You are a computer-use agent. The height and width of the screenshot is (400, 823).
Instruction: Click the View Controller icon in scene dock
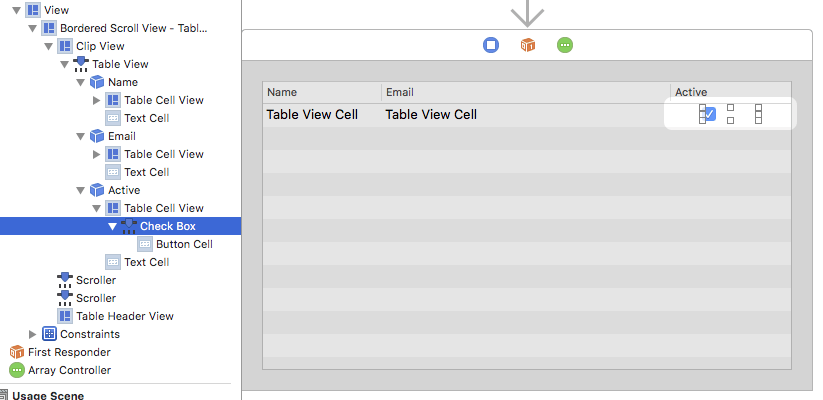491,45
